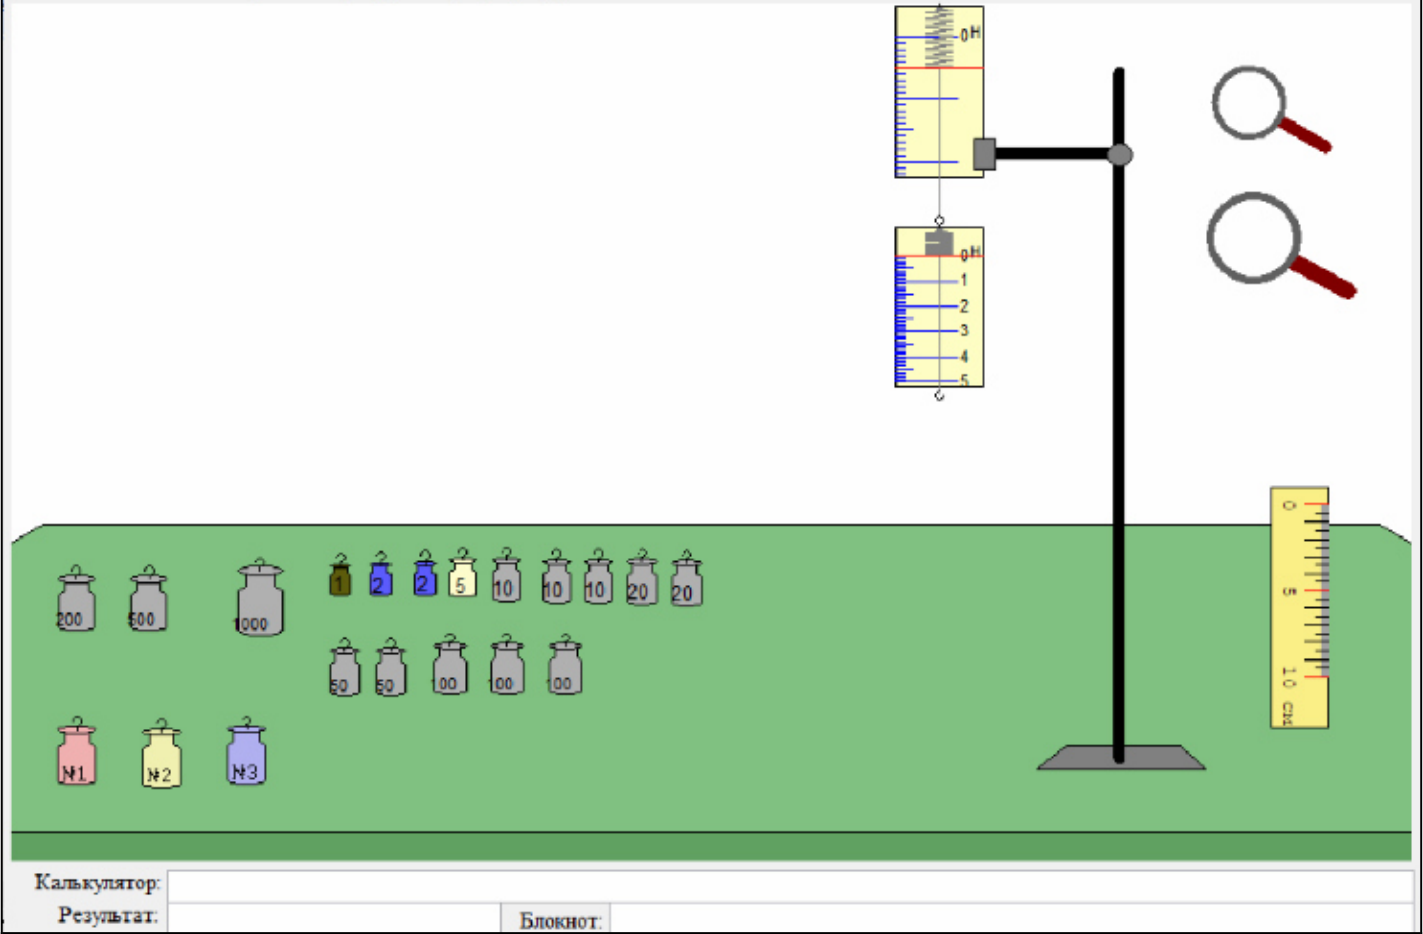1423x934 pixels.
Task: Focus the Результат field
Action: [x=334, y=917]
